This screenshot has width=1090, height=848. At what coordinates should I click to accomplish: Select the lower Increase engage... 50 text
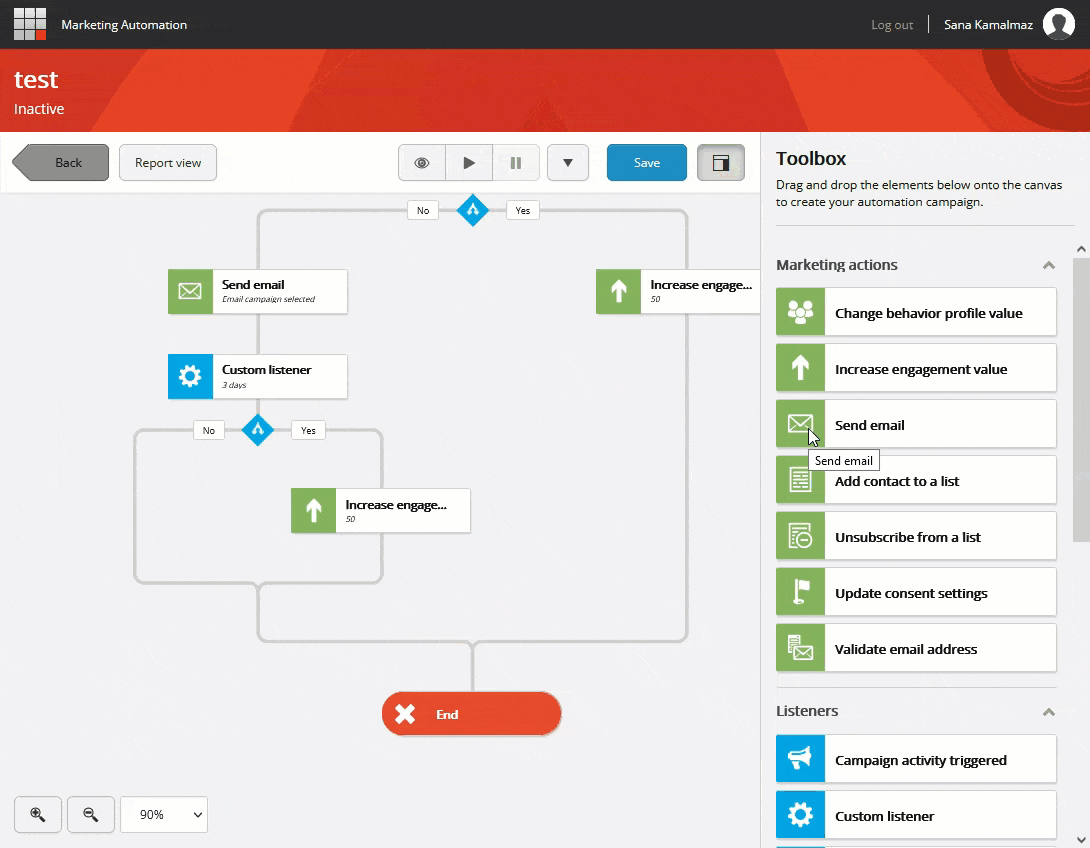[396, 511]
